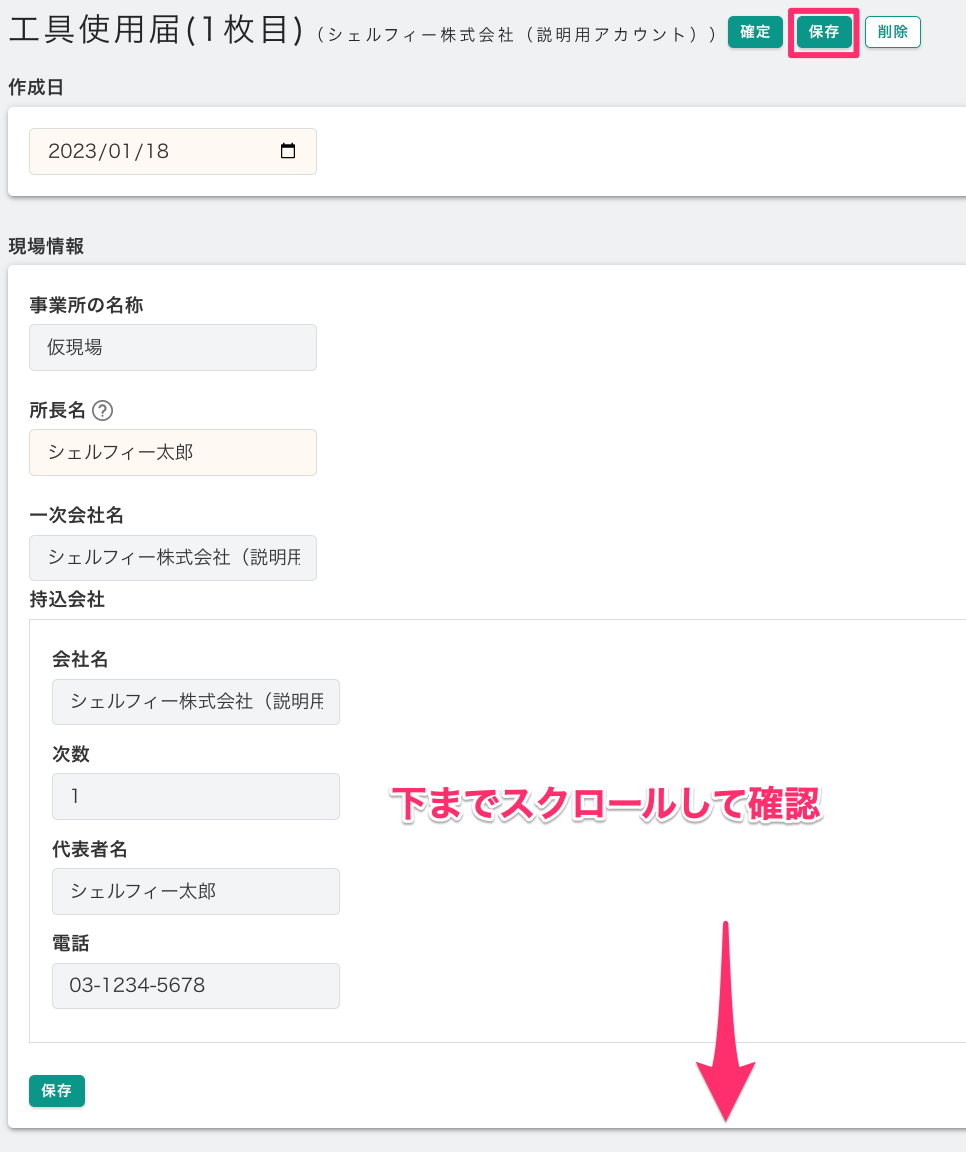Click the 持込会社 section label
Screen dimensions: 966x1152
click(x=67, y=600)
